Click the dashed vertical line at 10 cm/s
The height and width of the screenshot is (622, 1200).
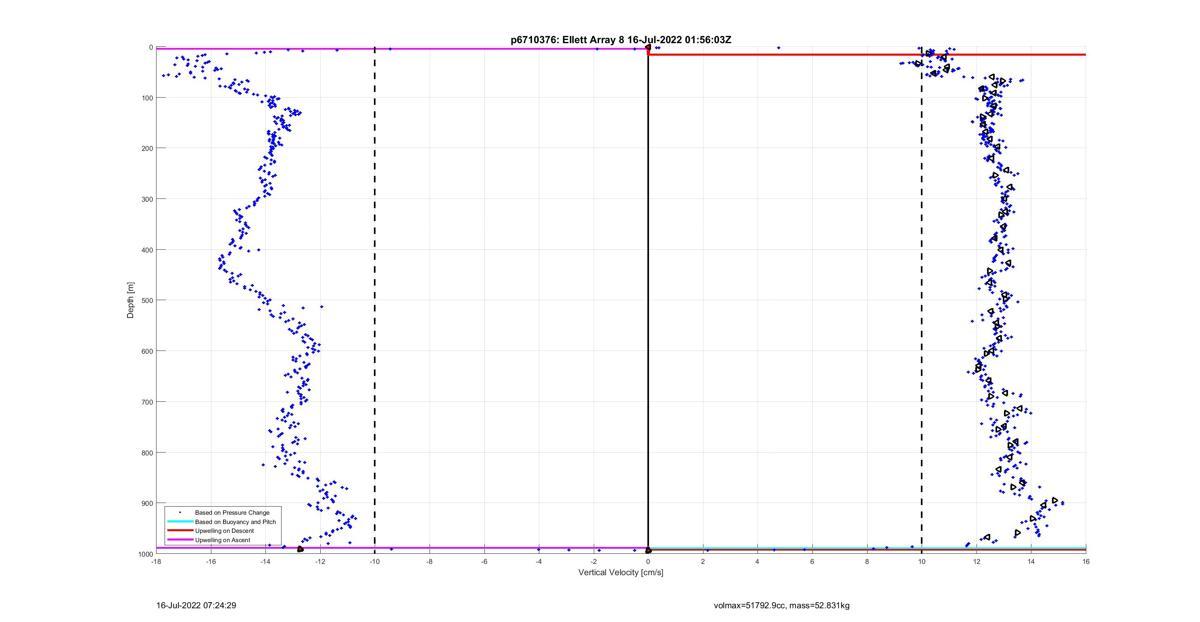click(x=922, y=300)
